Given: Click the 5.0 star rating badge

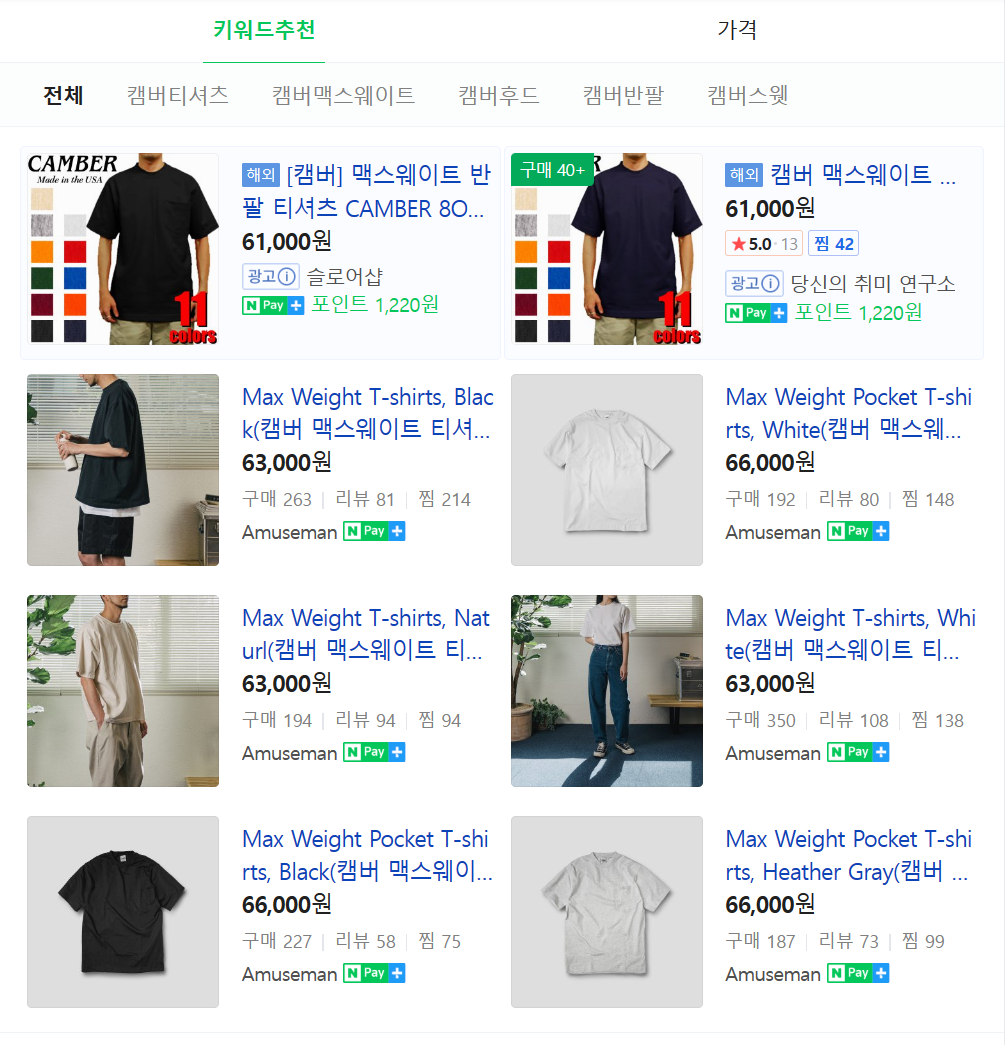Looking at the screenshot, I should (764, 244).
